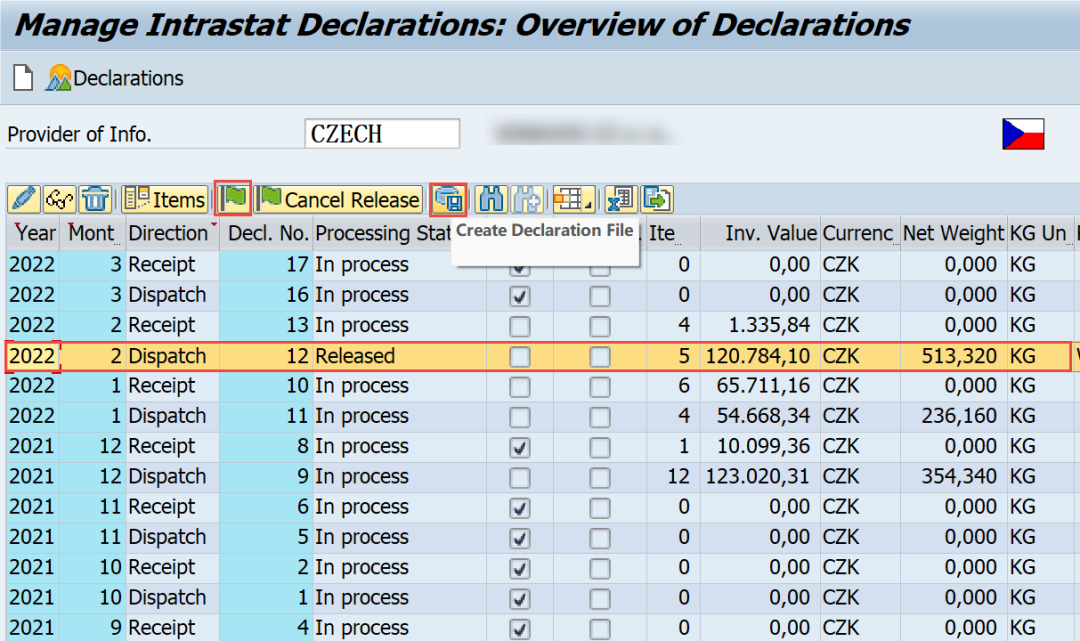The height and width of the screenshot is (641, 1080).
Task: Select the Released declaration 12 row
Action: (x=539, y=356)
